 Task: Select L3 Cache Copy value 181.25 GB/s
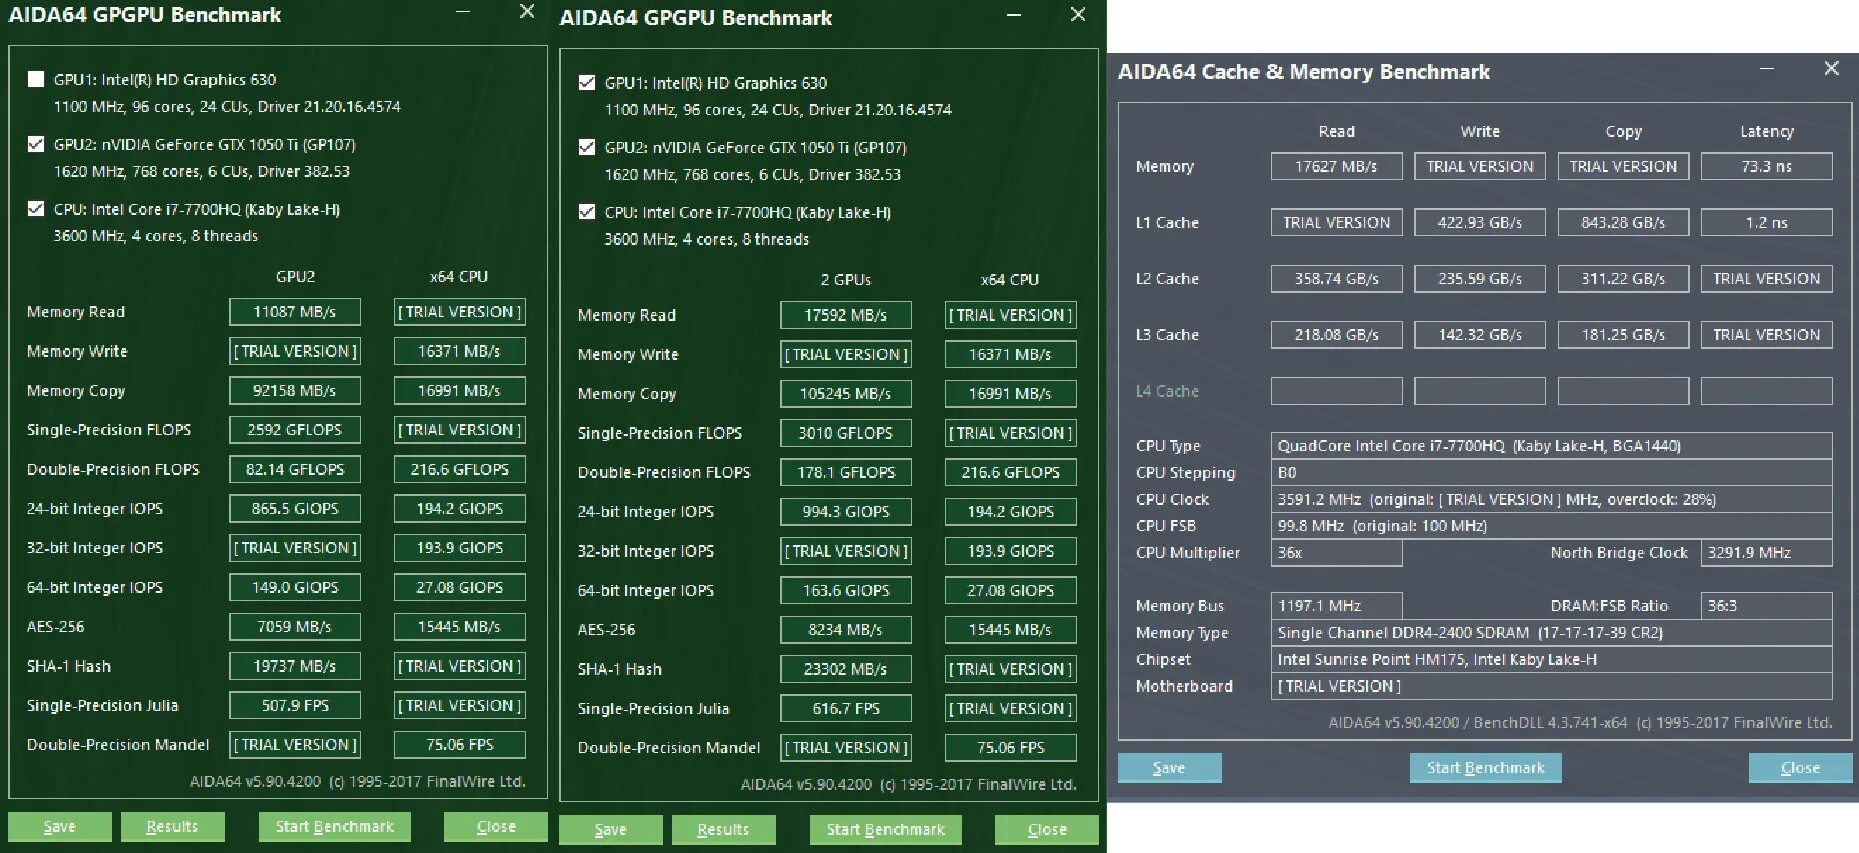(x=1623, y=334)
